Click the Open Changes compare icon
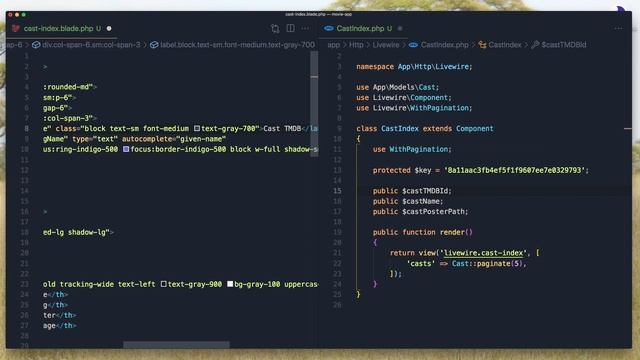Viewport: 640px width, 360px height. [x=275, y=29]
